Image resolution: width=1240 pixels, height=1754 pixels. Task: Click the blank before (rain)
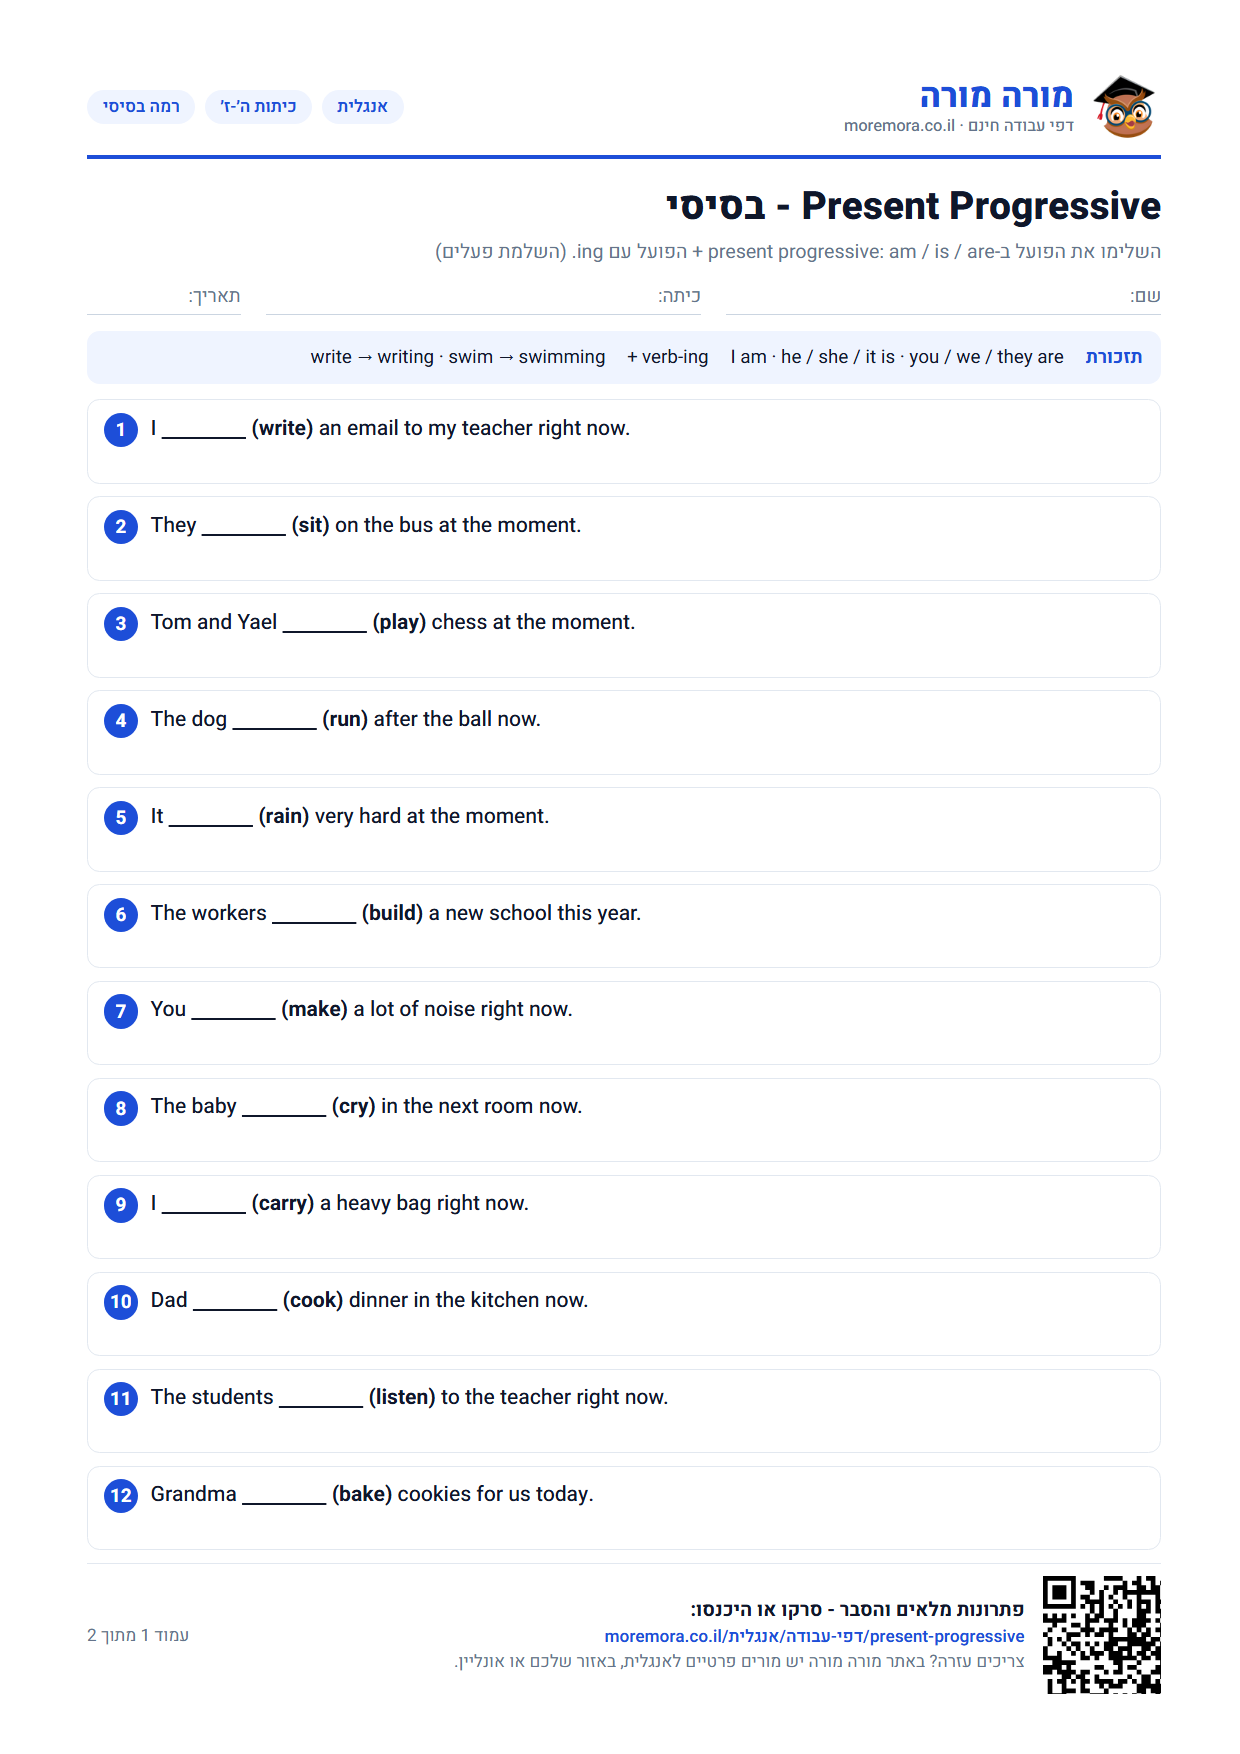(x=211, y=818)
